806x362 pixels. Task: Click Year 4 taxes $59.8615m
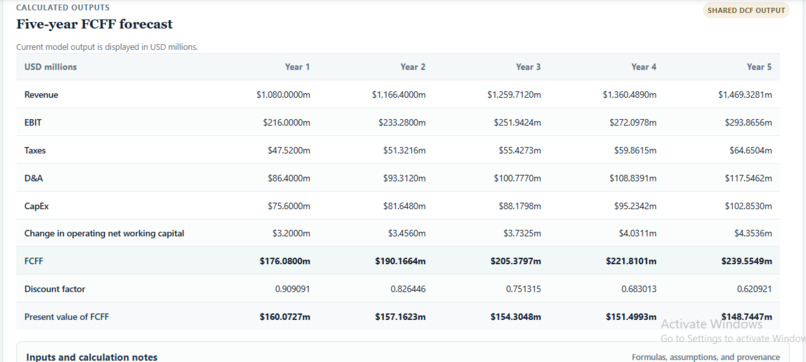[635, 151]
